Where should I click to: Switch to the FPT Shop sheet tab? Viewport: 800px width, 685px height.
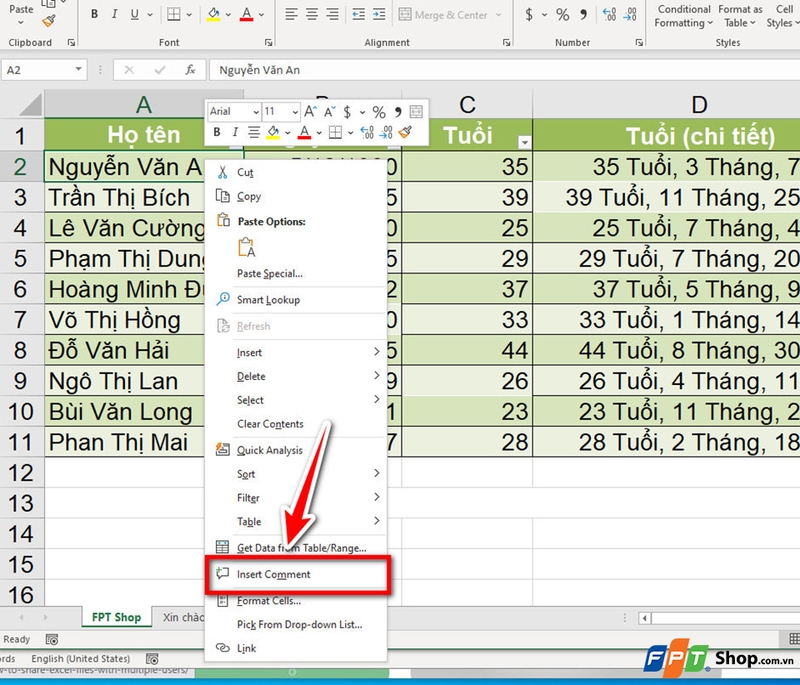[x=116, y=617]
